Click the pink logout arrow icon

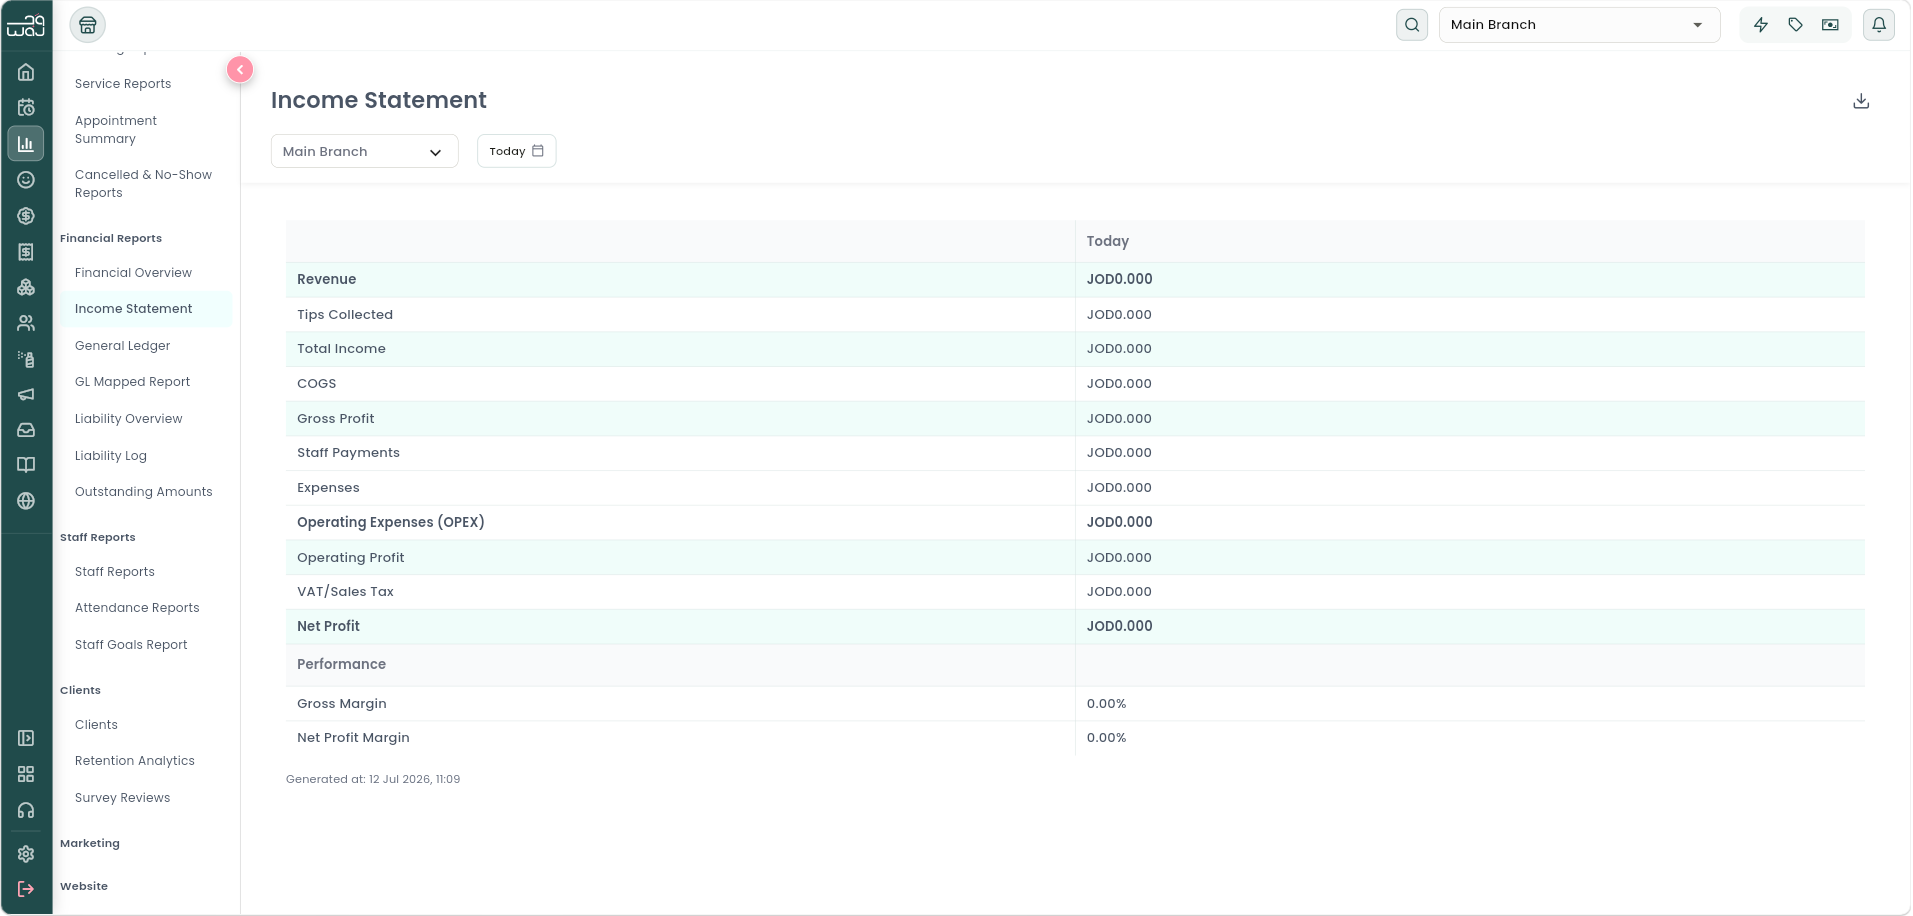pos(26,889)
